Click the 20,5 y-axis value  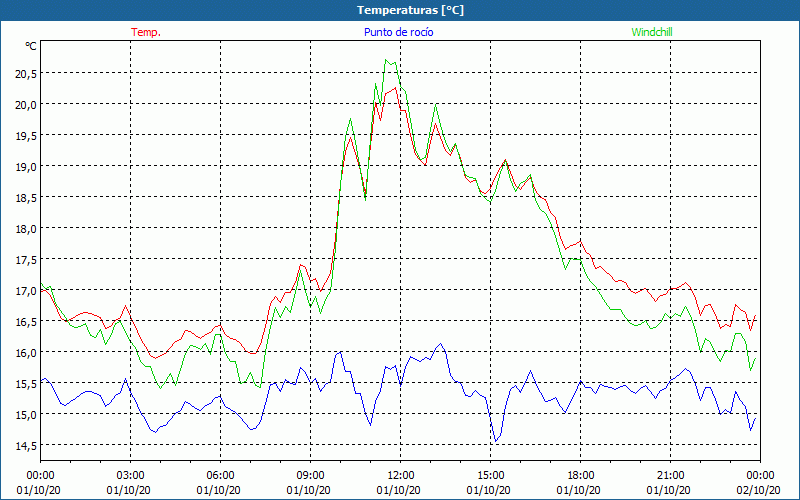coord(26,73)
